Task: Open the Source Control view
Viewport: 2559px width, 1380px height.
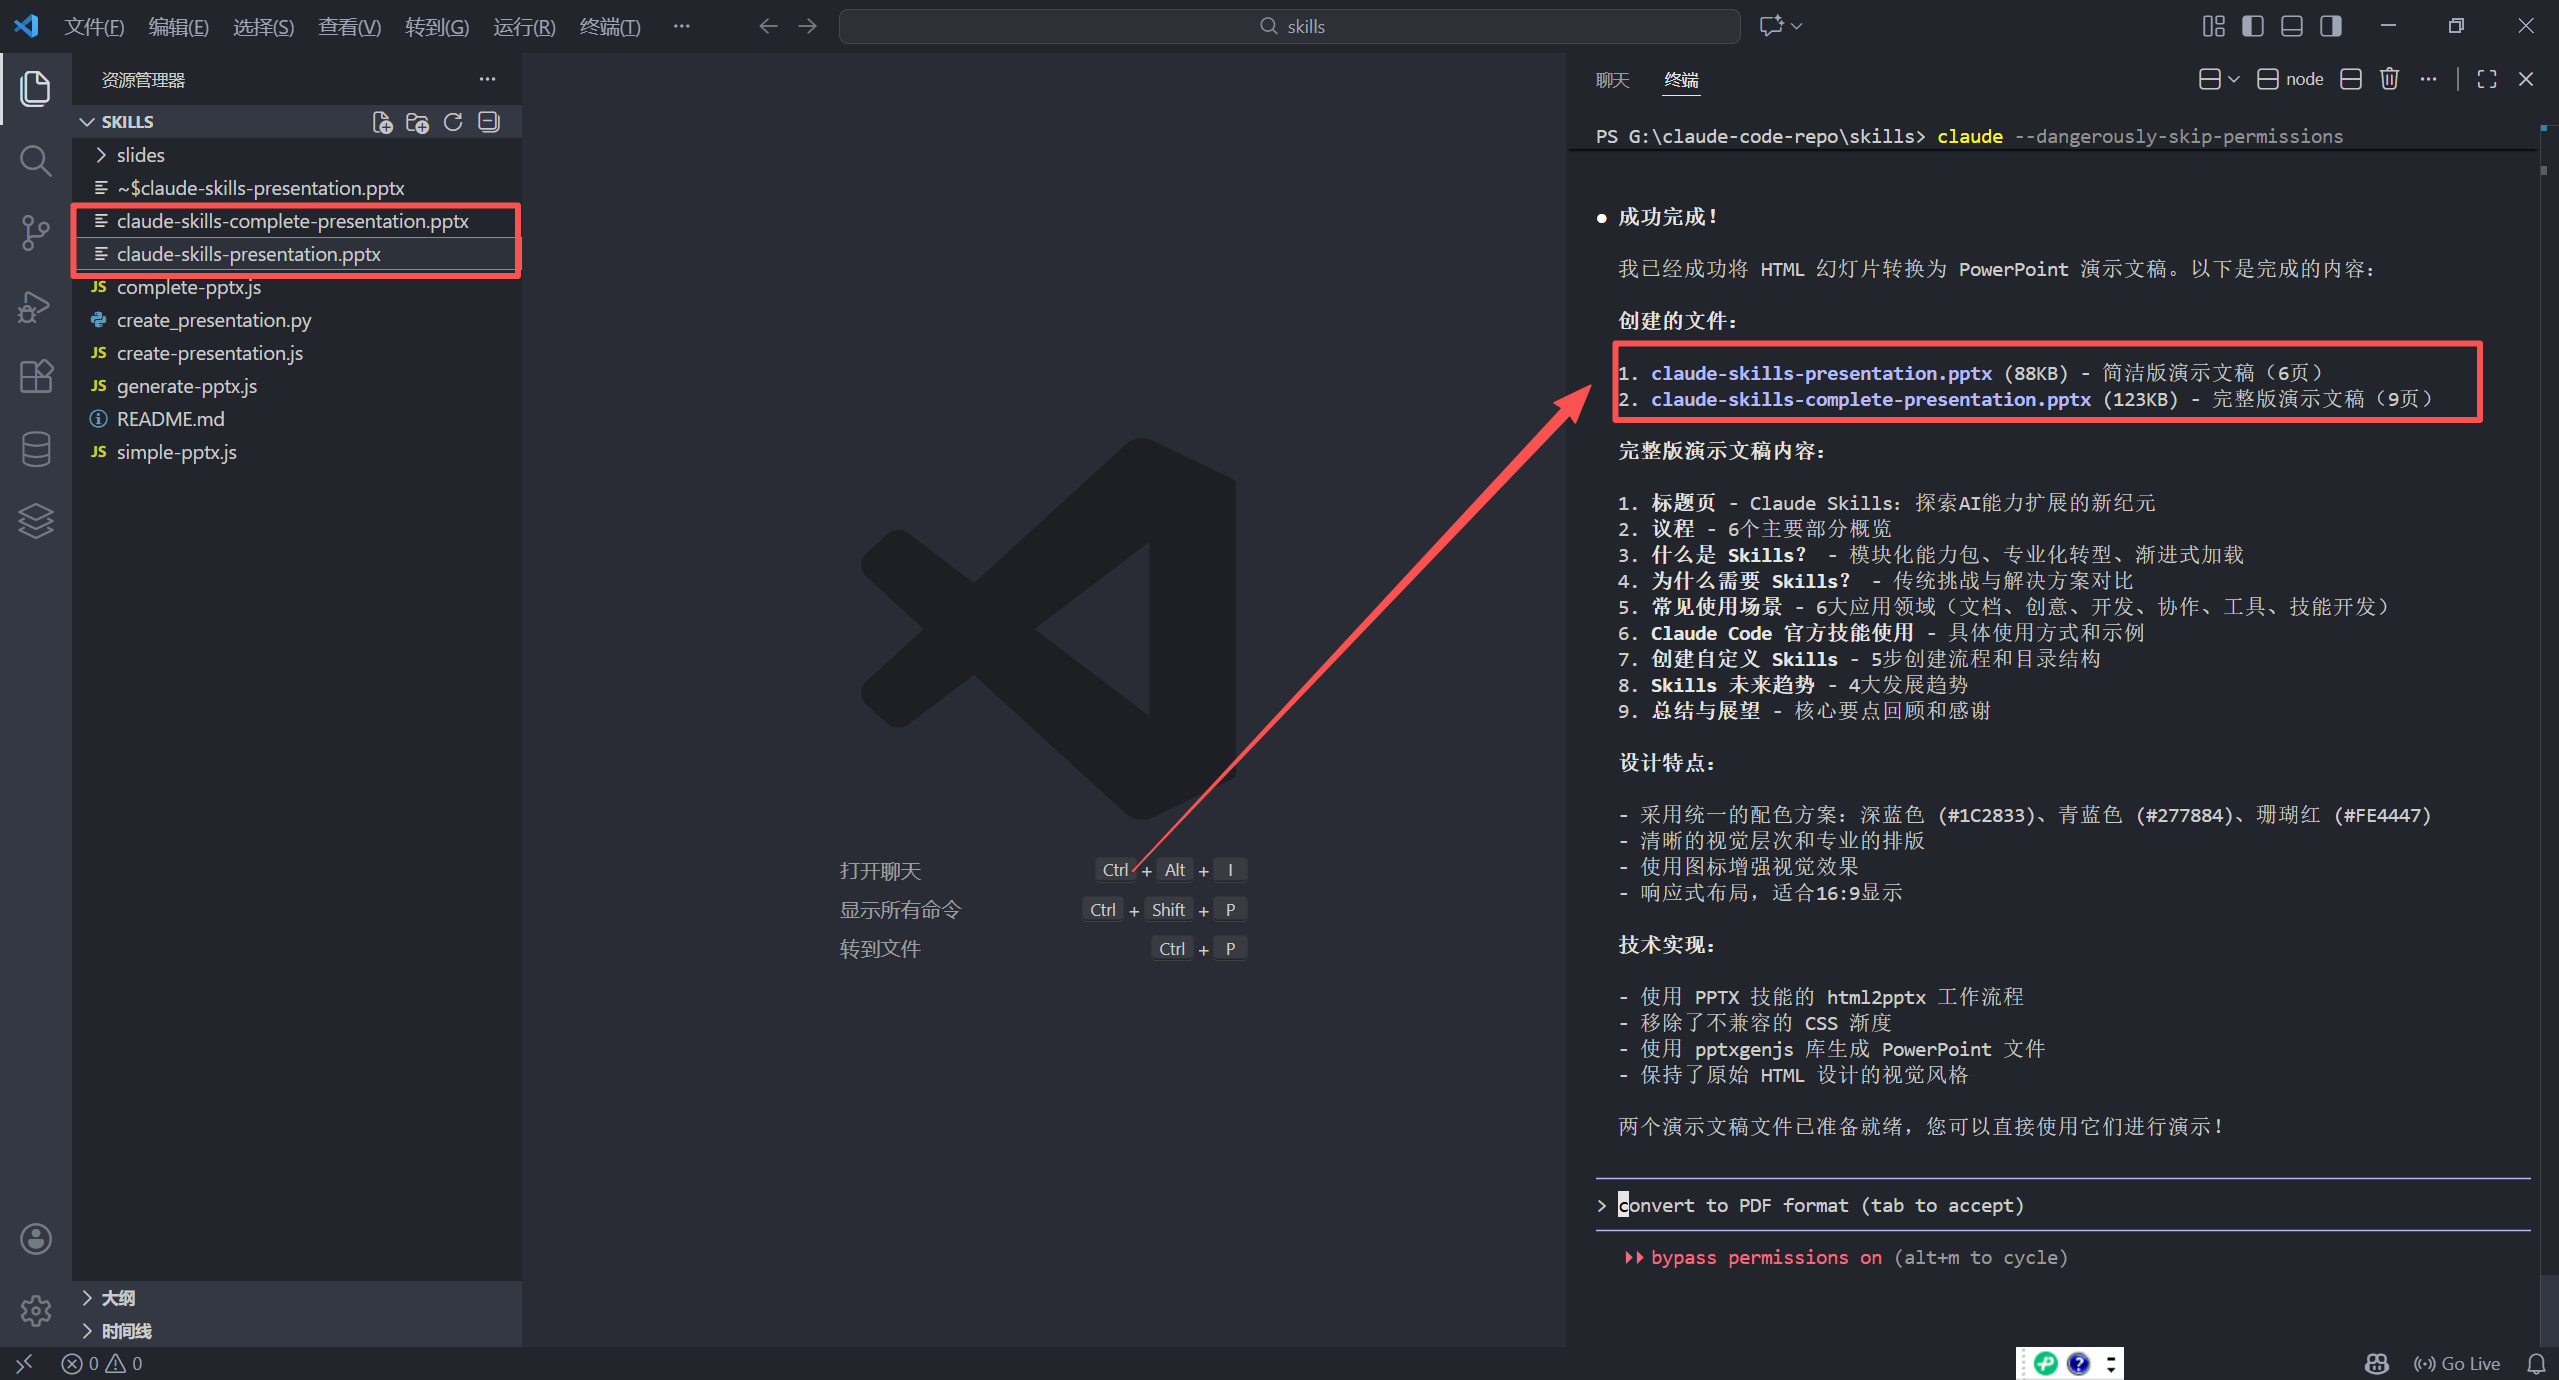Action: pyautogui.click(x=36, y=232)
